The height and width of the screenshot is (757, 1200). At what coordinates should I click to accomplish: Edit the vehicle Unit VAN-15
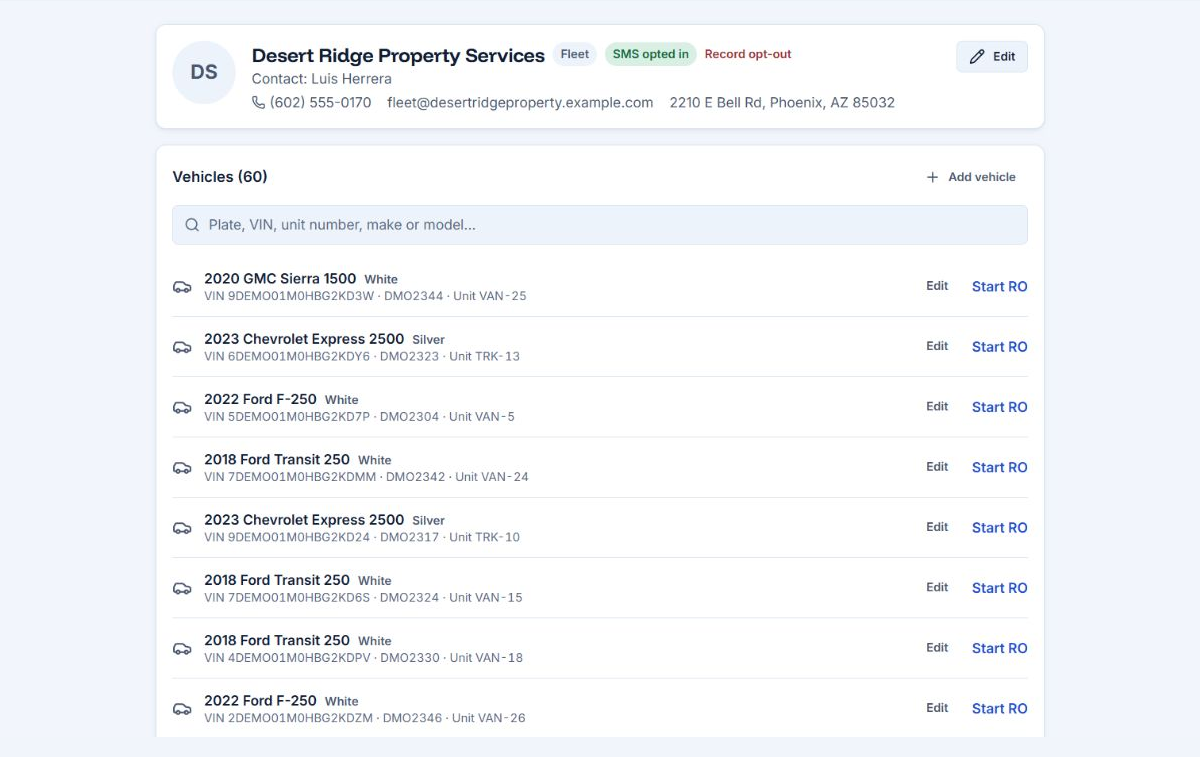pos(937,587)
